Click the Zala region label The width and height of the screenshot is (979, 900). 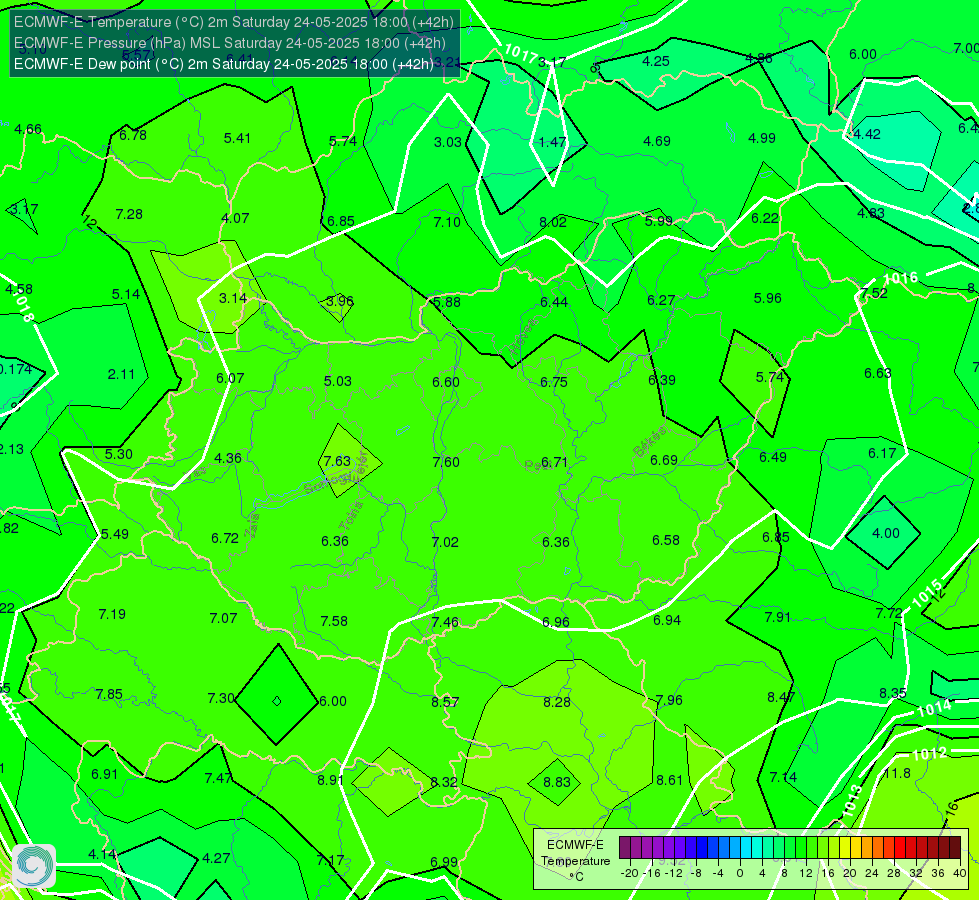point(252,526)
